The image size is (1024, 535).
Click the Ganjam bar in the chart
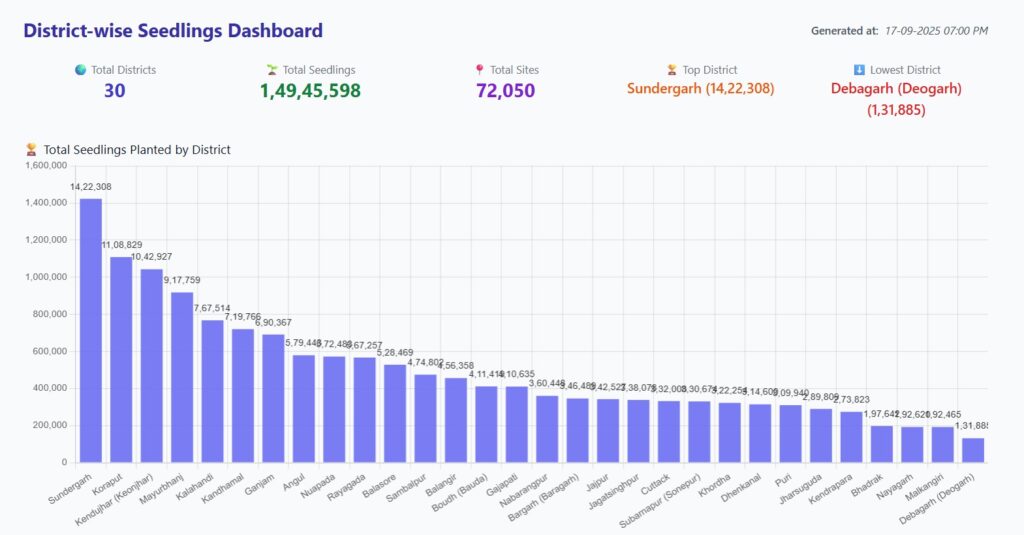tap(273, 398)
